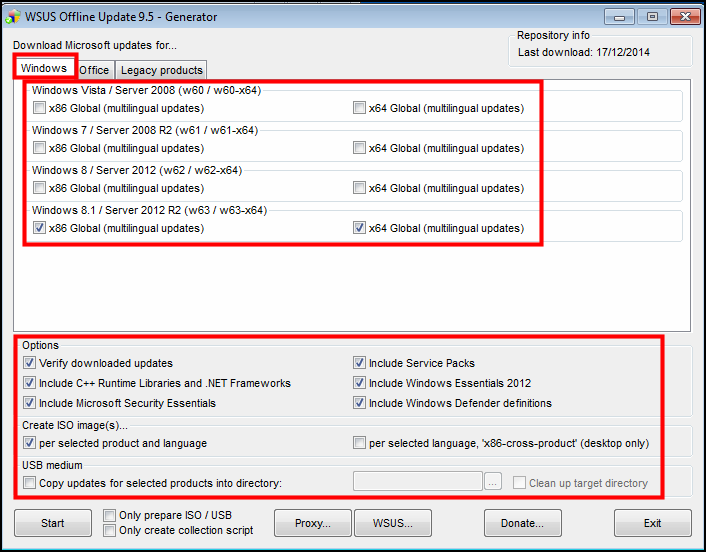The width and height of the screenshot is (706, 552).
Task: Toggle Include Windows Defender definitions checkbox
Action: point(360,403)
